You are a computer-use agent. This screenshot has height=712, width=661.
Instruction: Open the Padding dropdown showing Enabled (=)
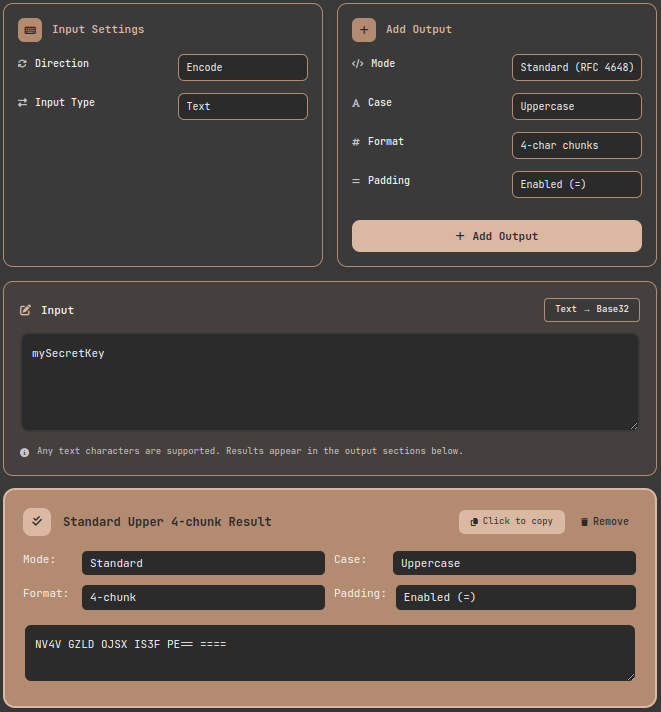point(577,185)
